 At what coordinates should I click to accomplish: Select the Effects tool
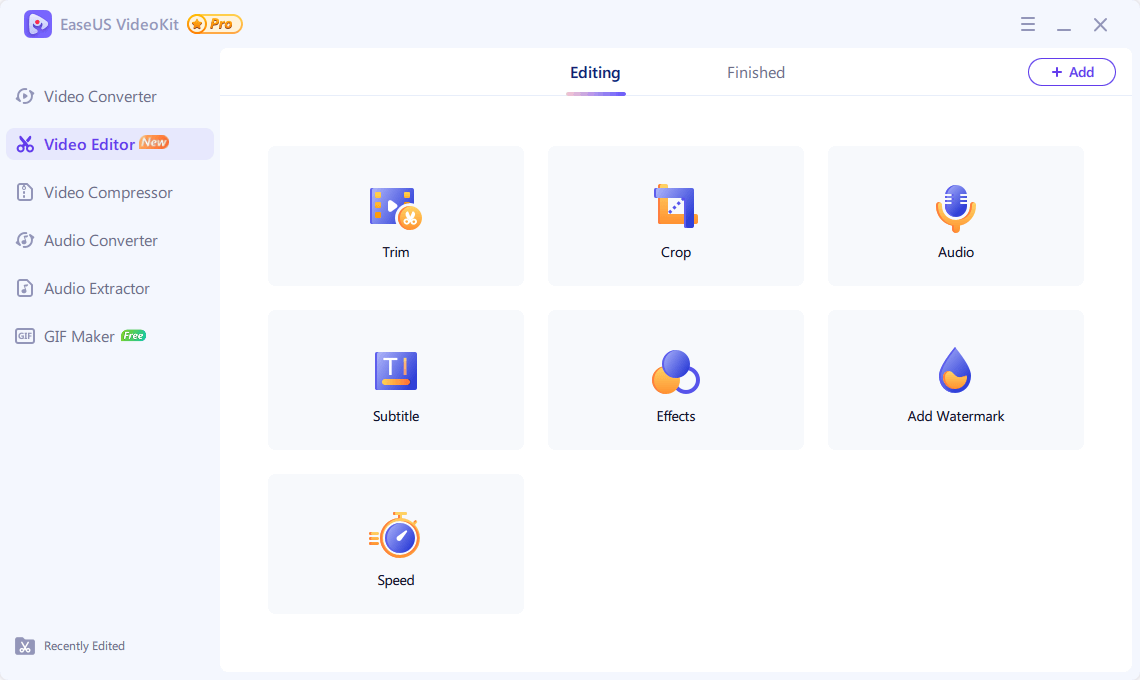[675, 380]
